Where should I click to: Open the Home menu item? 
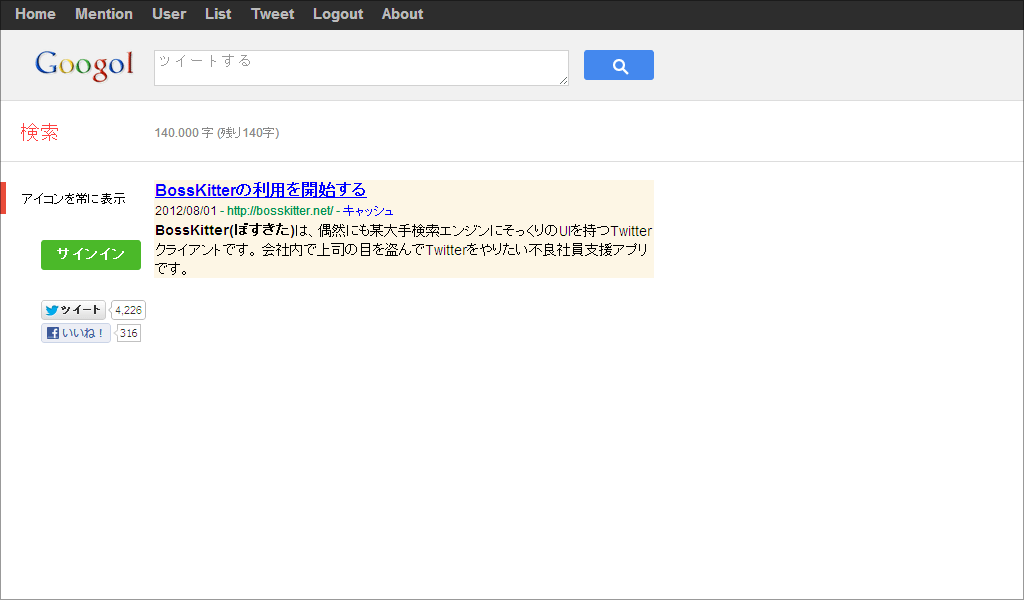coord(35,14)
